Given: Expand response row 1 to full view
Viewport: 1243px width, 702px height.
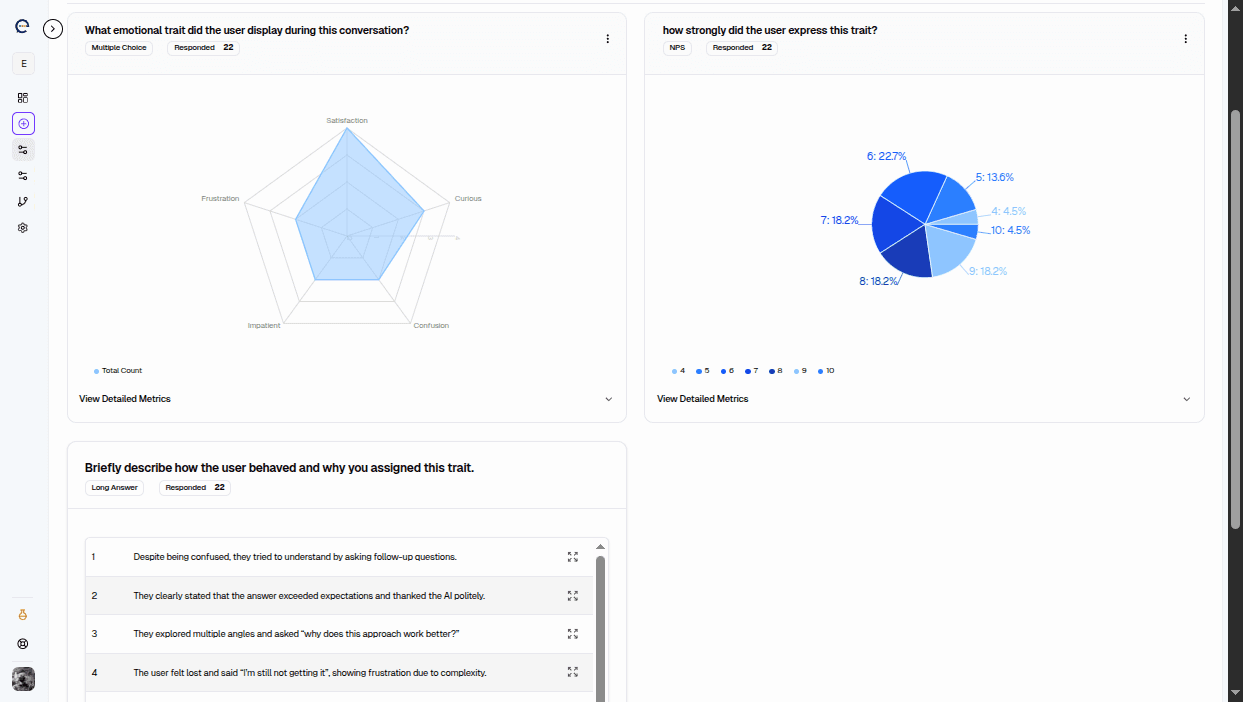Looking at the screenshot, I should [573, 557].
